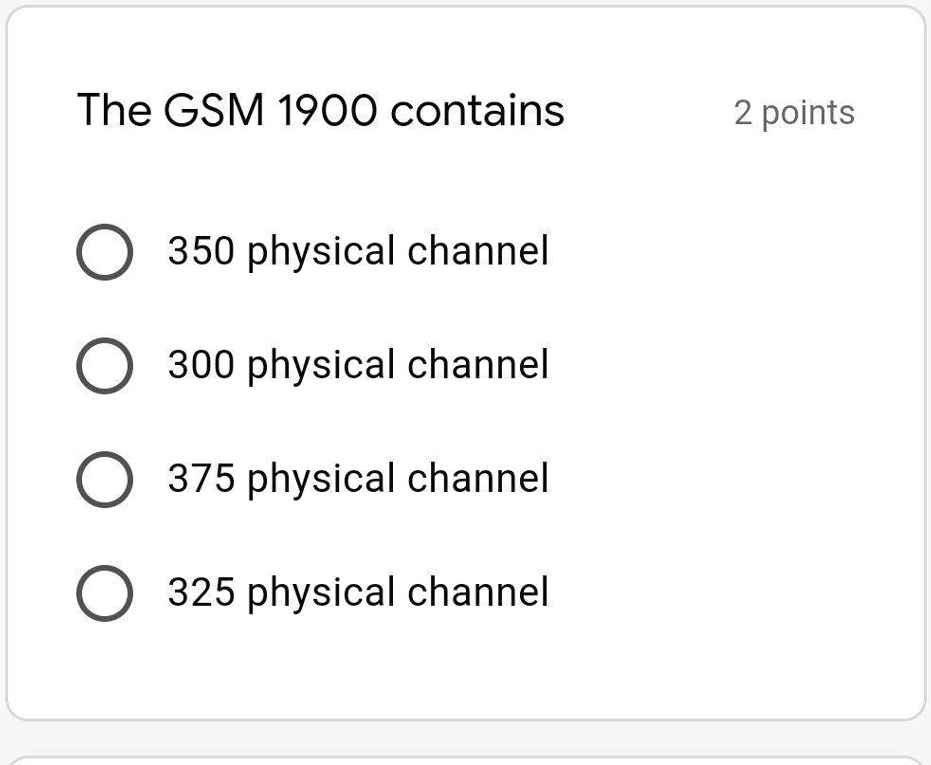
Task: Click the 2 points label
Action: 794,113
